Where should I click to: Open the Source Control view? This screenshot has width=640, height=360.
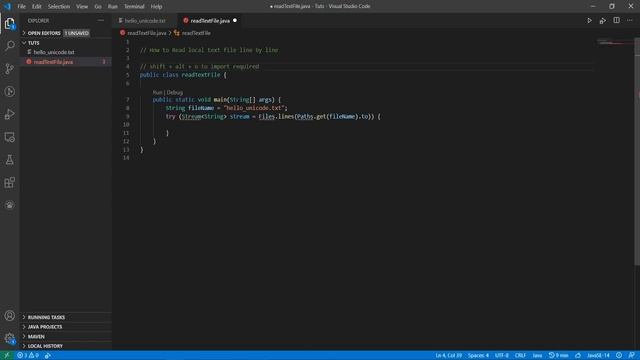[9, 68]
